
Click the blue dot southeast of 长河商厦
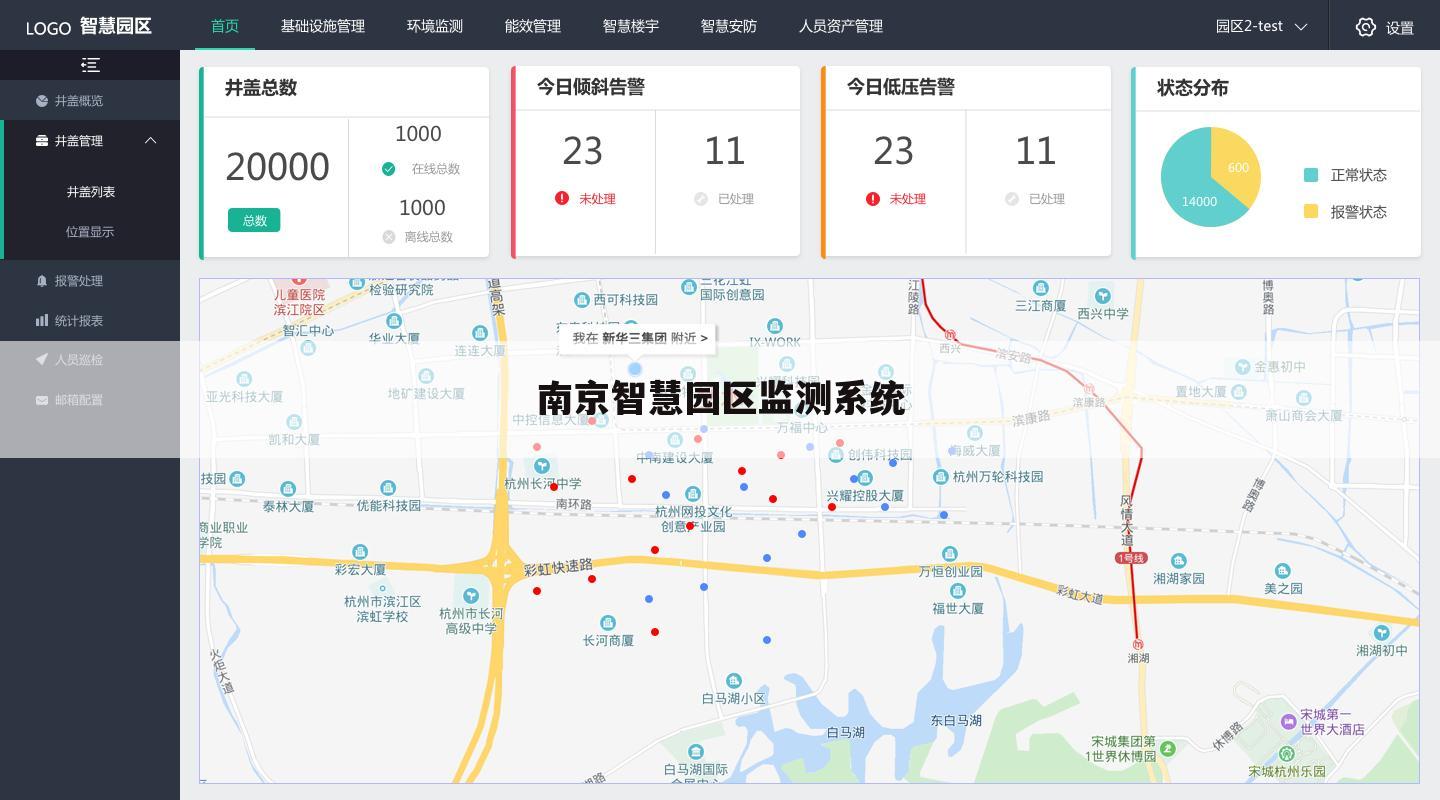[x=767, y=640]
